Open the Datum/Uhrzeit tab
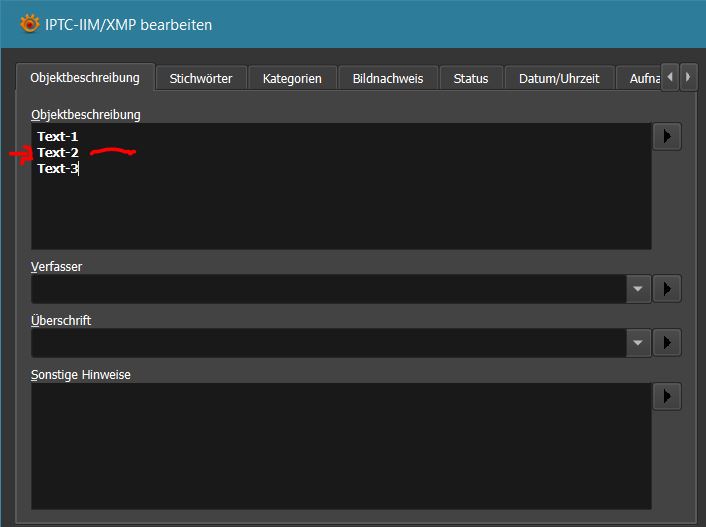The image size is (706, 527). (x=558, y=78)
